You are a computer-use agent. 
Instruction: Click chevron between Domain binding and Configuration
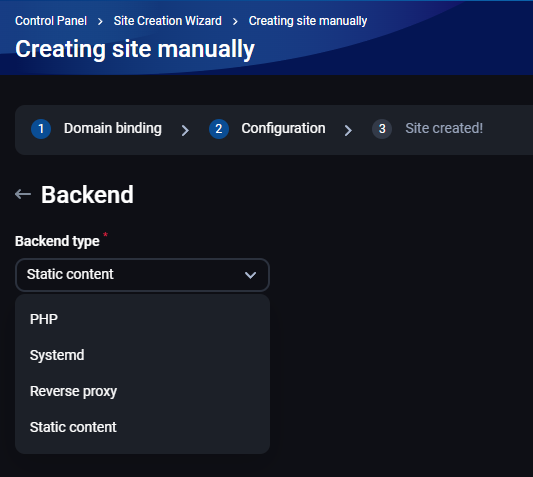coord(185,130)
